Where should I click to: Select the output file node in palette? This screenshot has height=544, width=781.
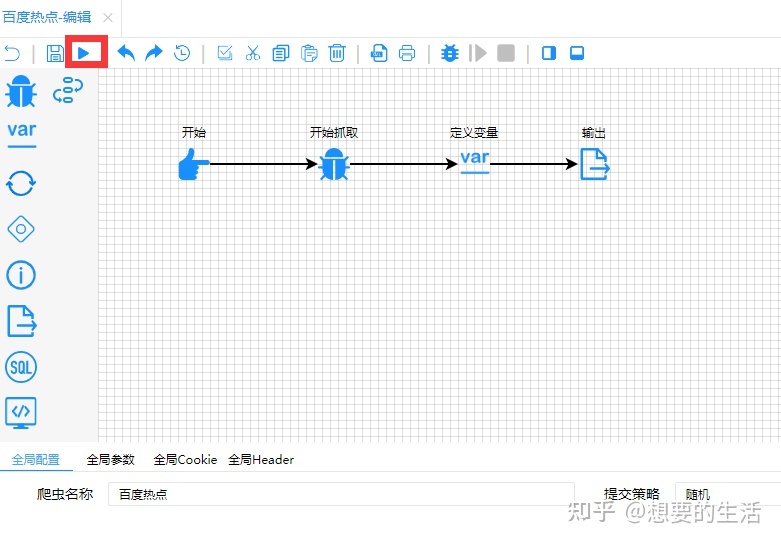(21, 321)
